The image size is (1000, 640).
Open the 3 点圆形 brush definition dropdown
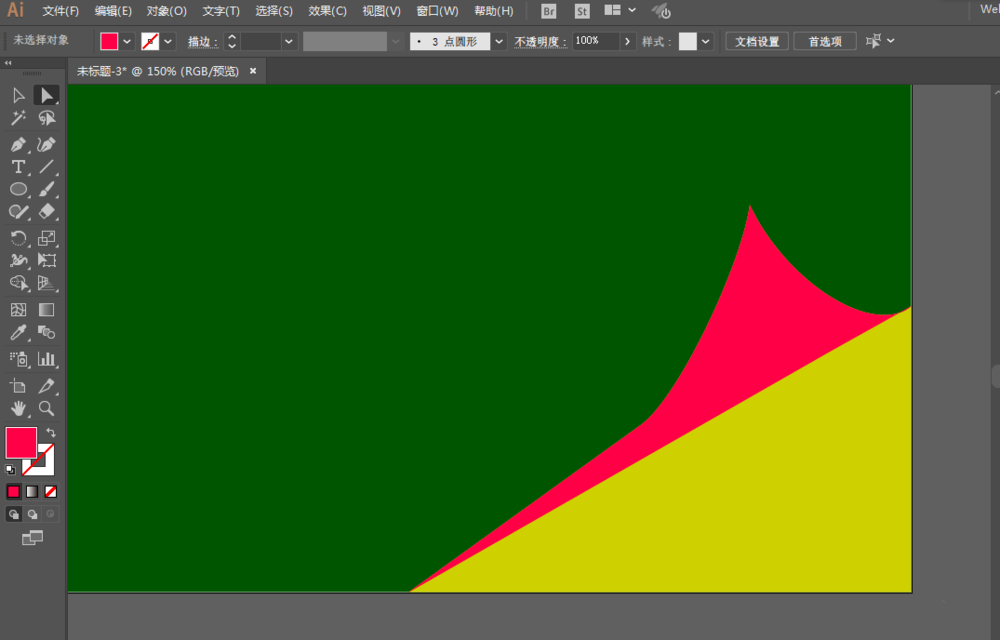click(499, 41)
